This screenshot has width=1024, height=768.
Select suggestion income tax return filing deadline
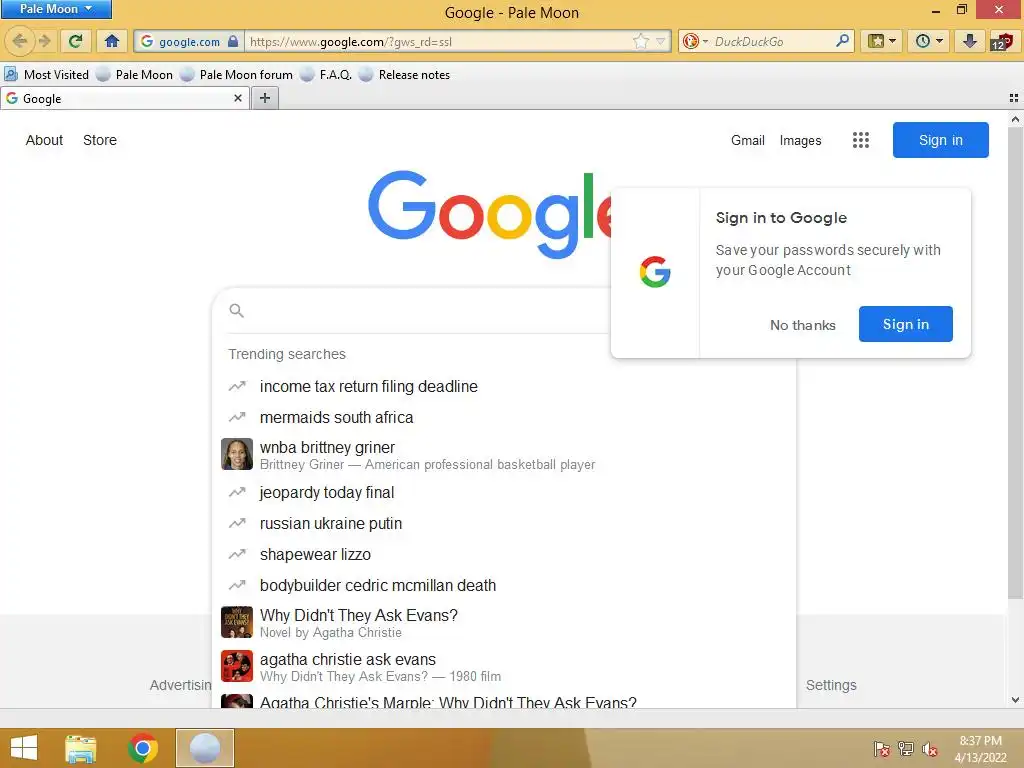click(504, 386)
